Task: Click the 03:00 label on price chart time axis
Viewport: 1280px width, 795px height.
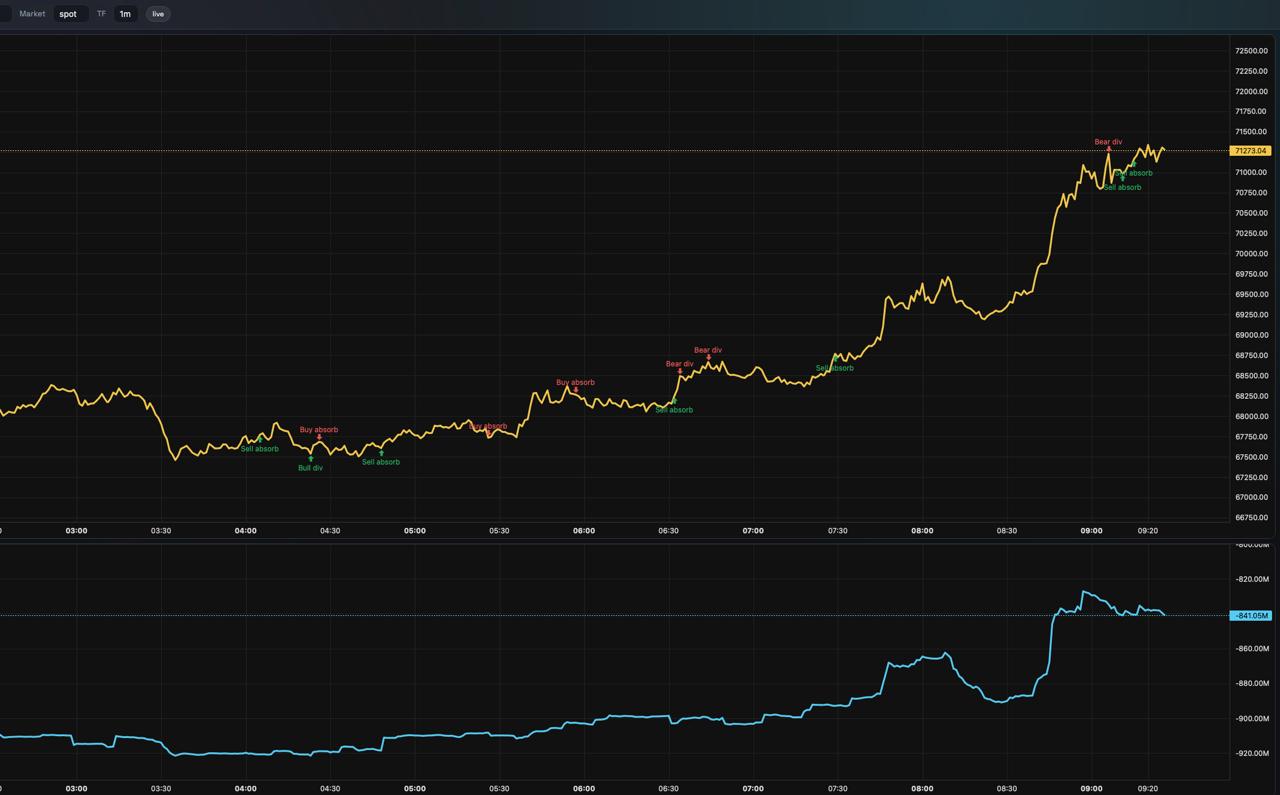Action: pyautogui.click(x=76, y=531)
